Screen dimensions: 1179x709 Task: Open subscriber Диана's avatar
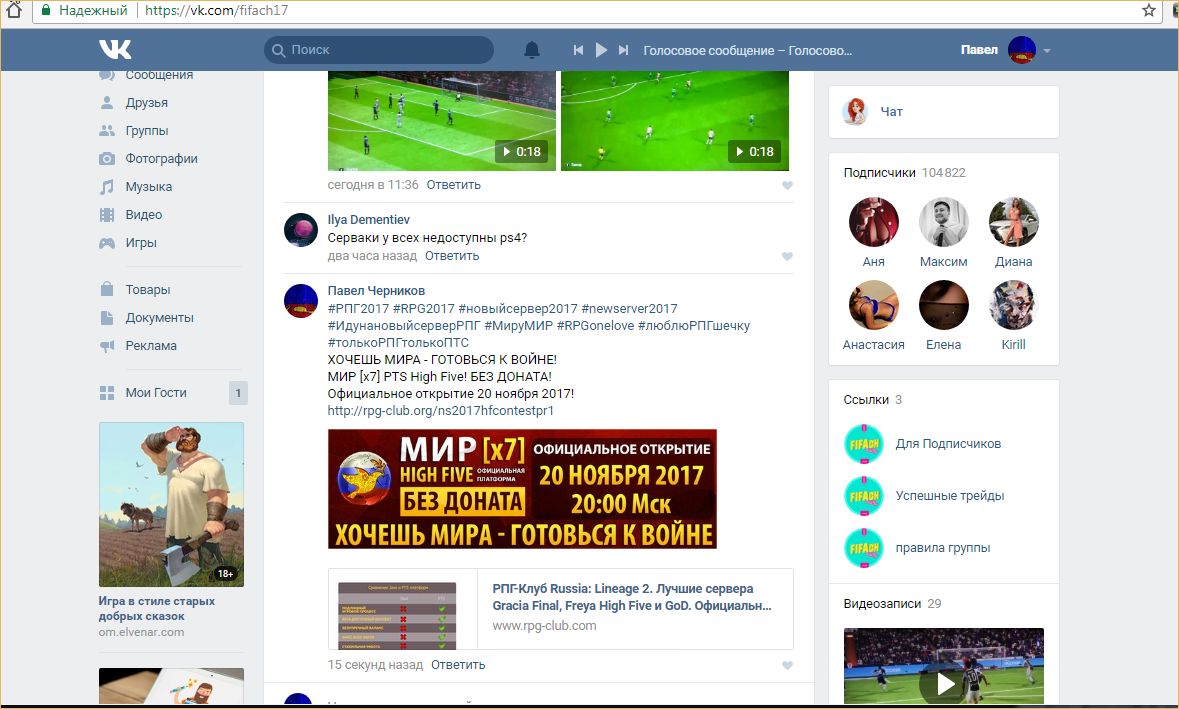1014,222
